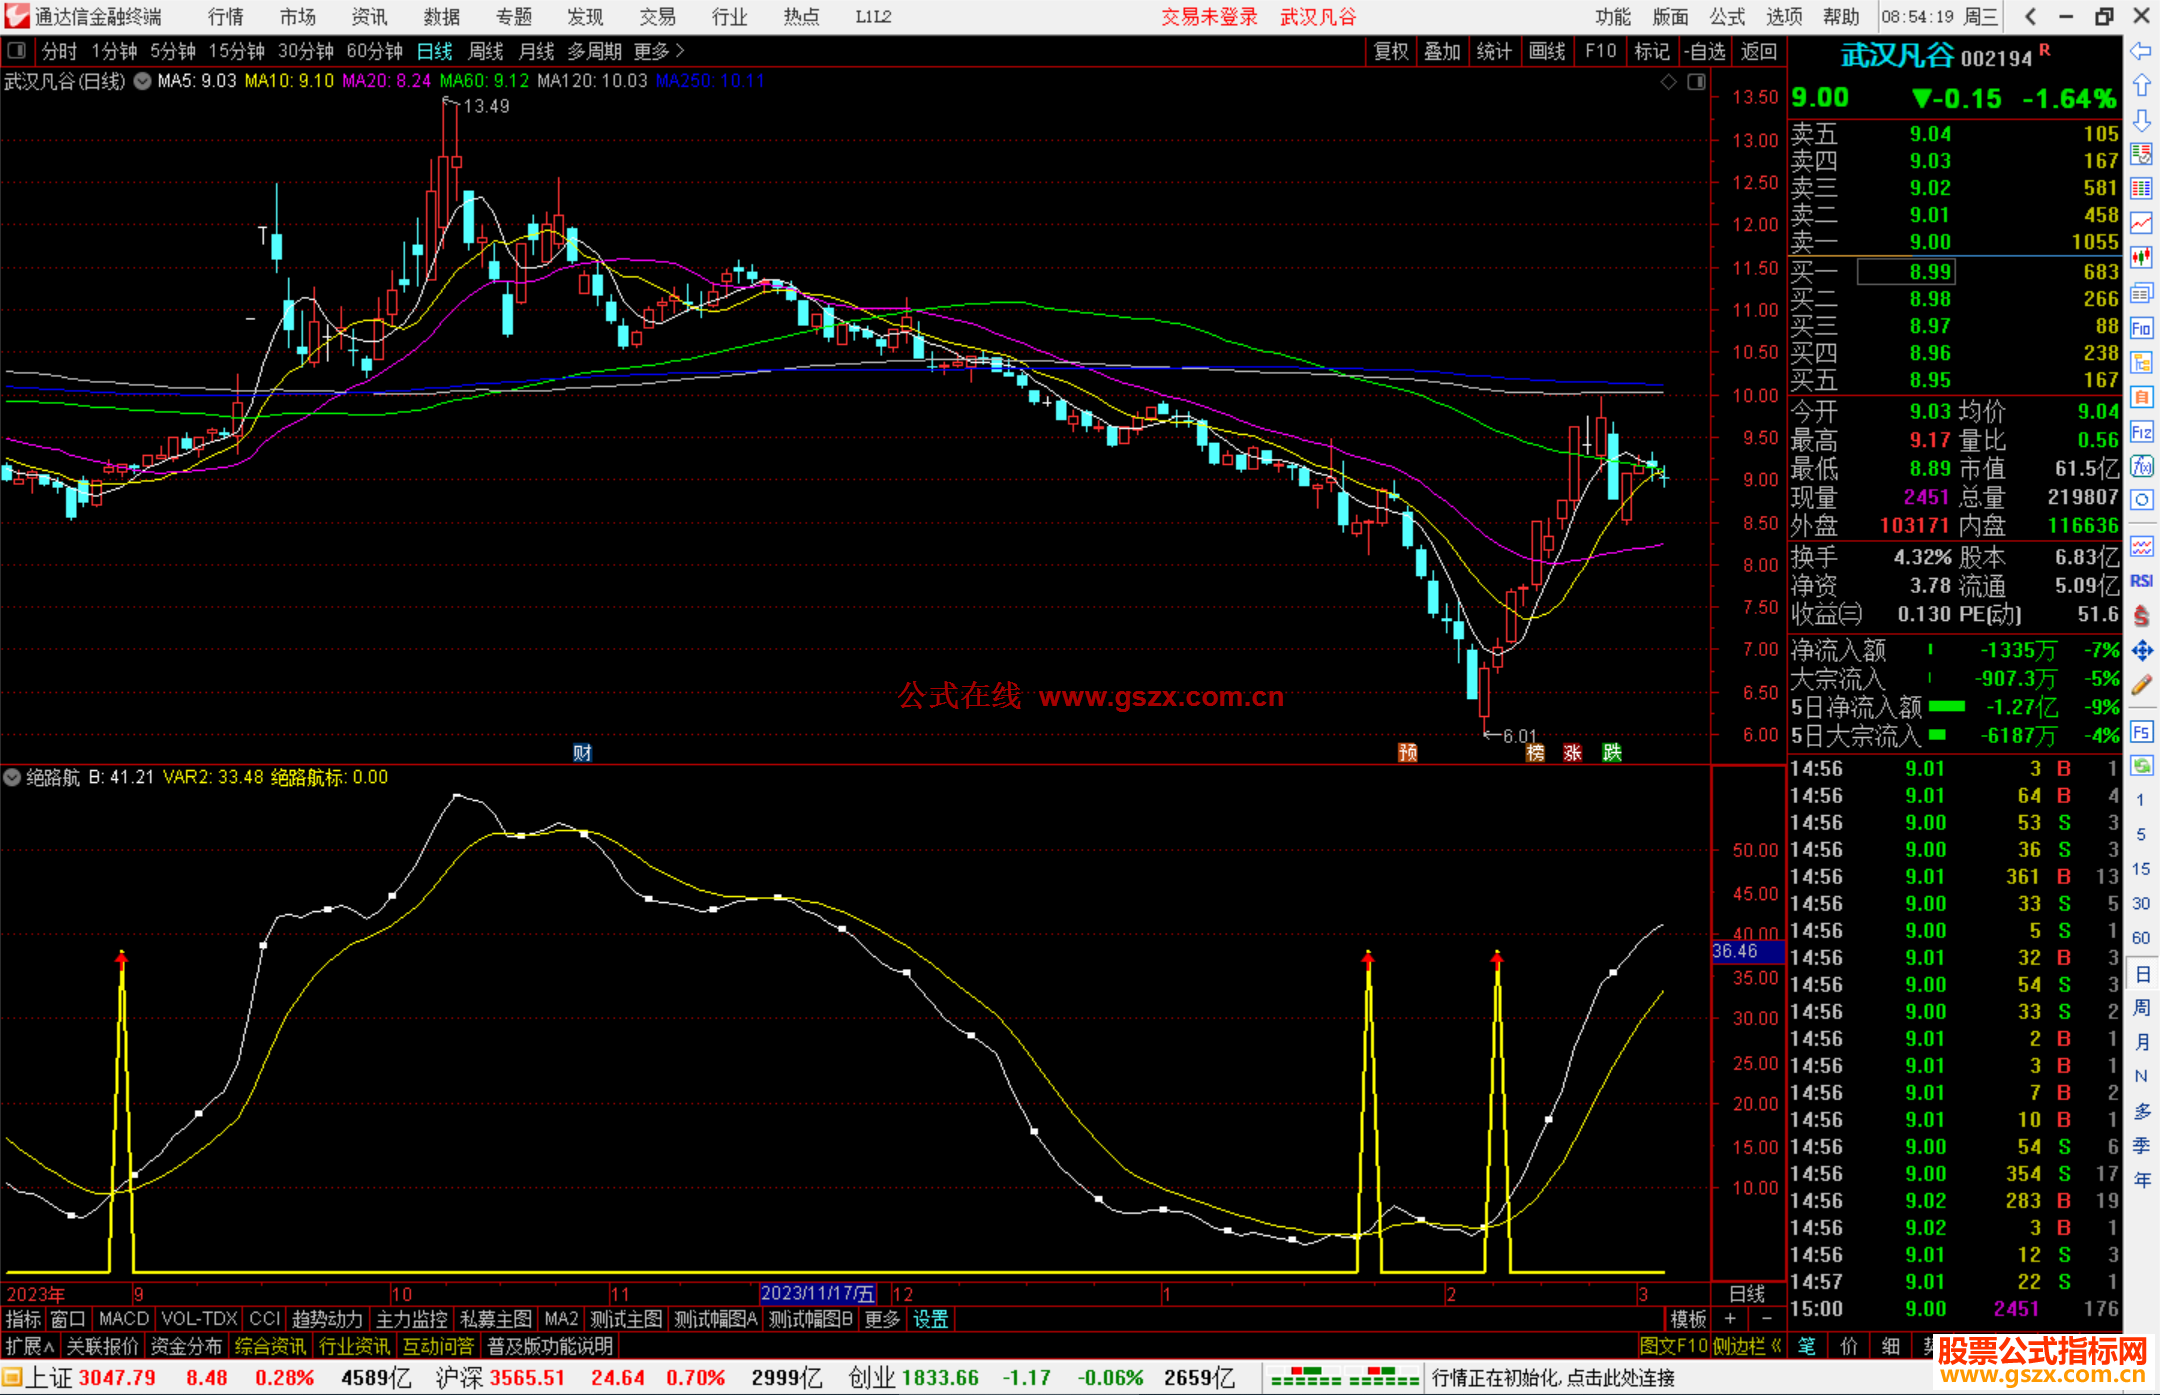Click the F12 icon in right sidebar

click(2141, 432)
